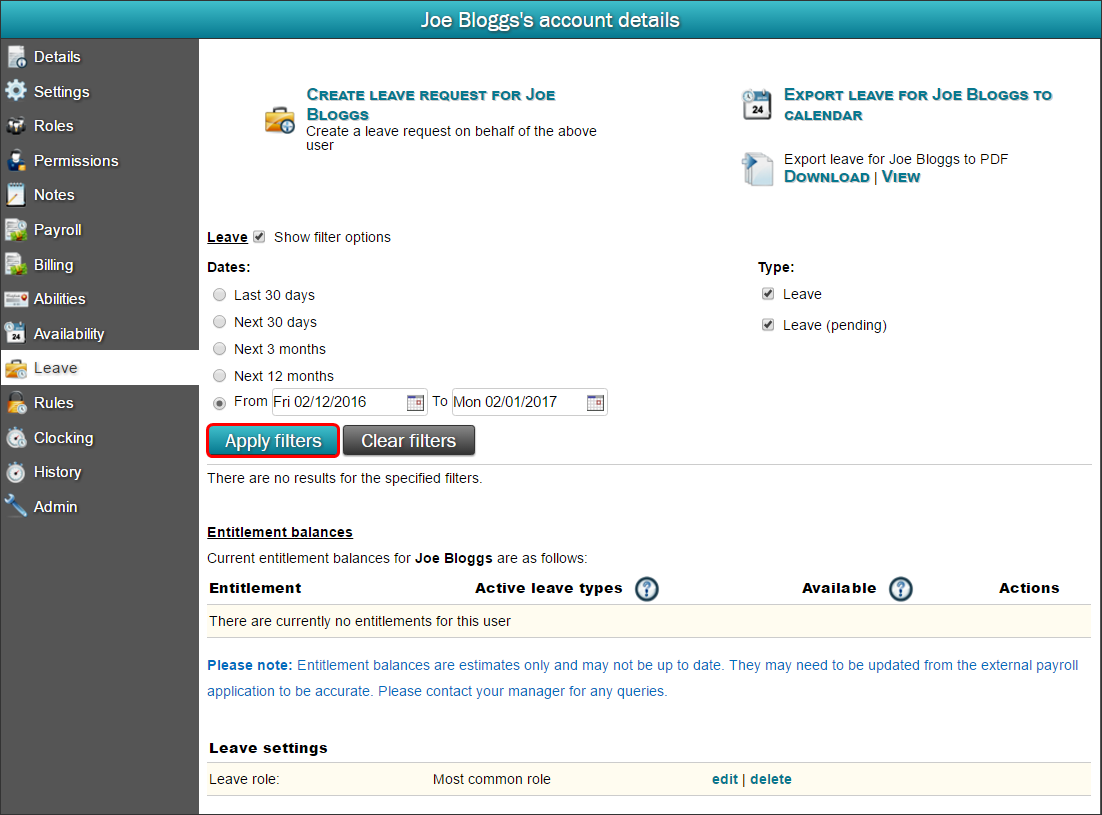Open the Notes section label
The width and height of the screenshot is (1102, 815).
click(54, 195)
